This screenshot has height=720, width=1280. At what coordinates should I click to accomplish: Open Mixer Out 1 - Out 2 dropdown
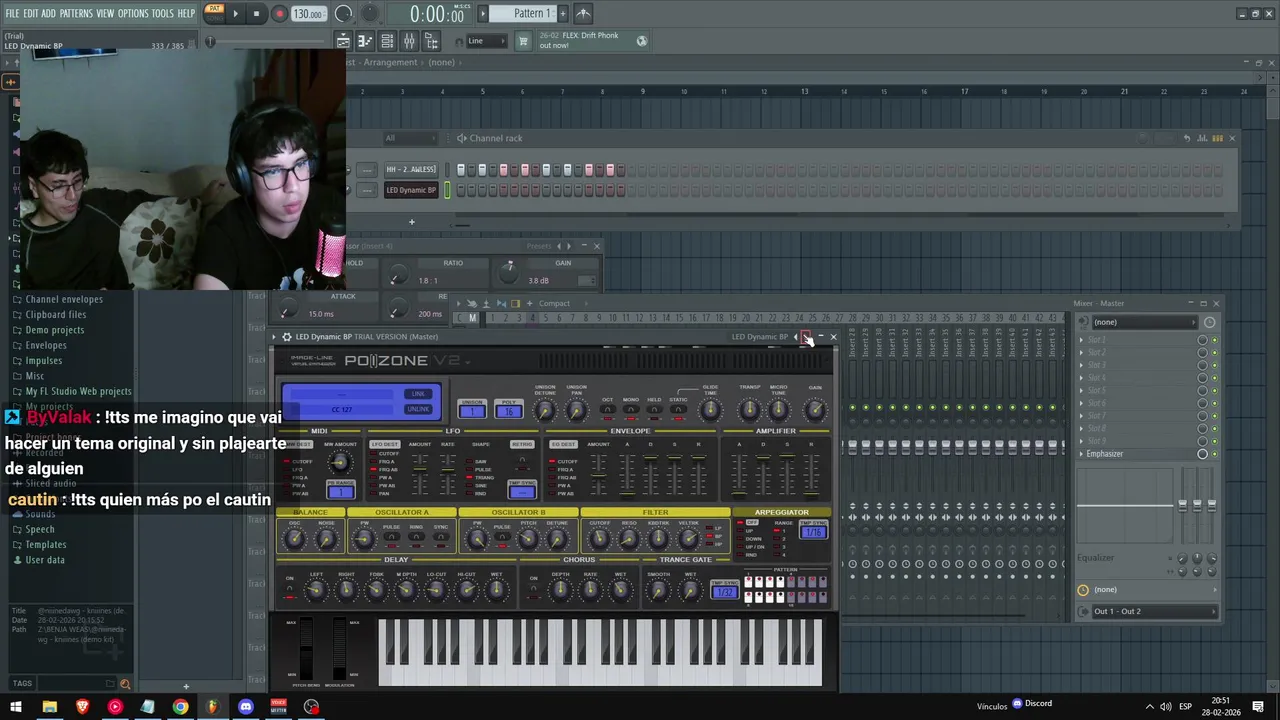click(x=1155, y=611)
